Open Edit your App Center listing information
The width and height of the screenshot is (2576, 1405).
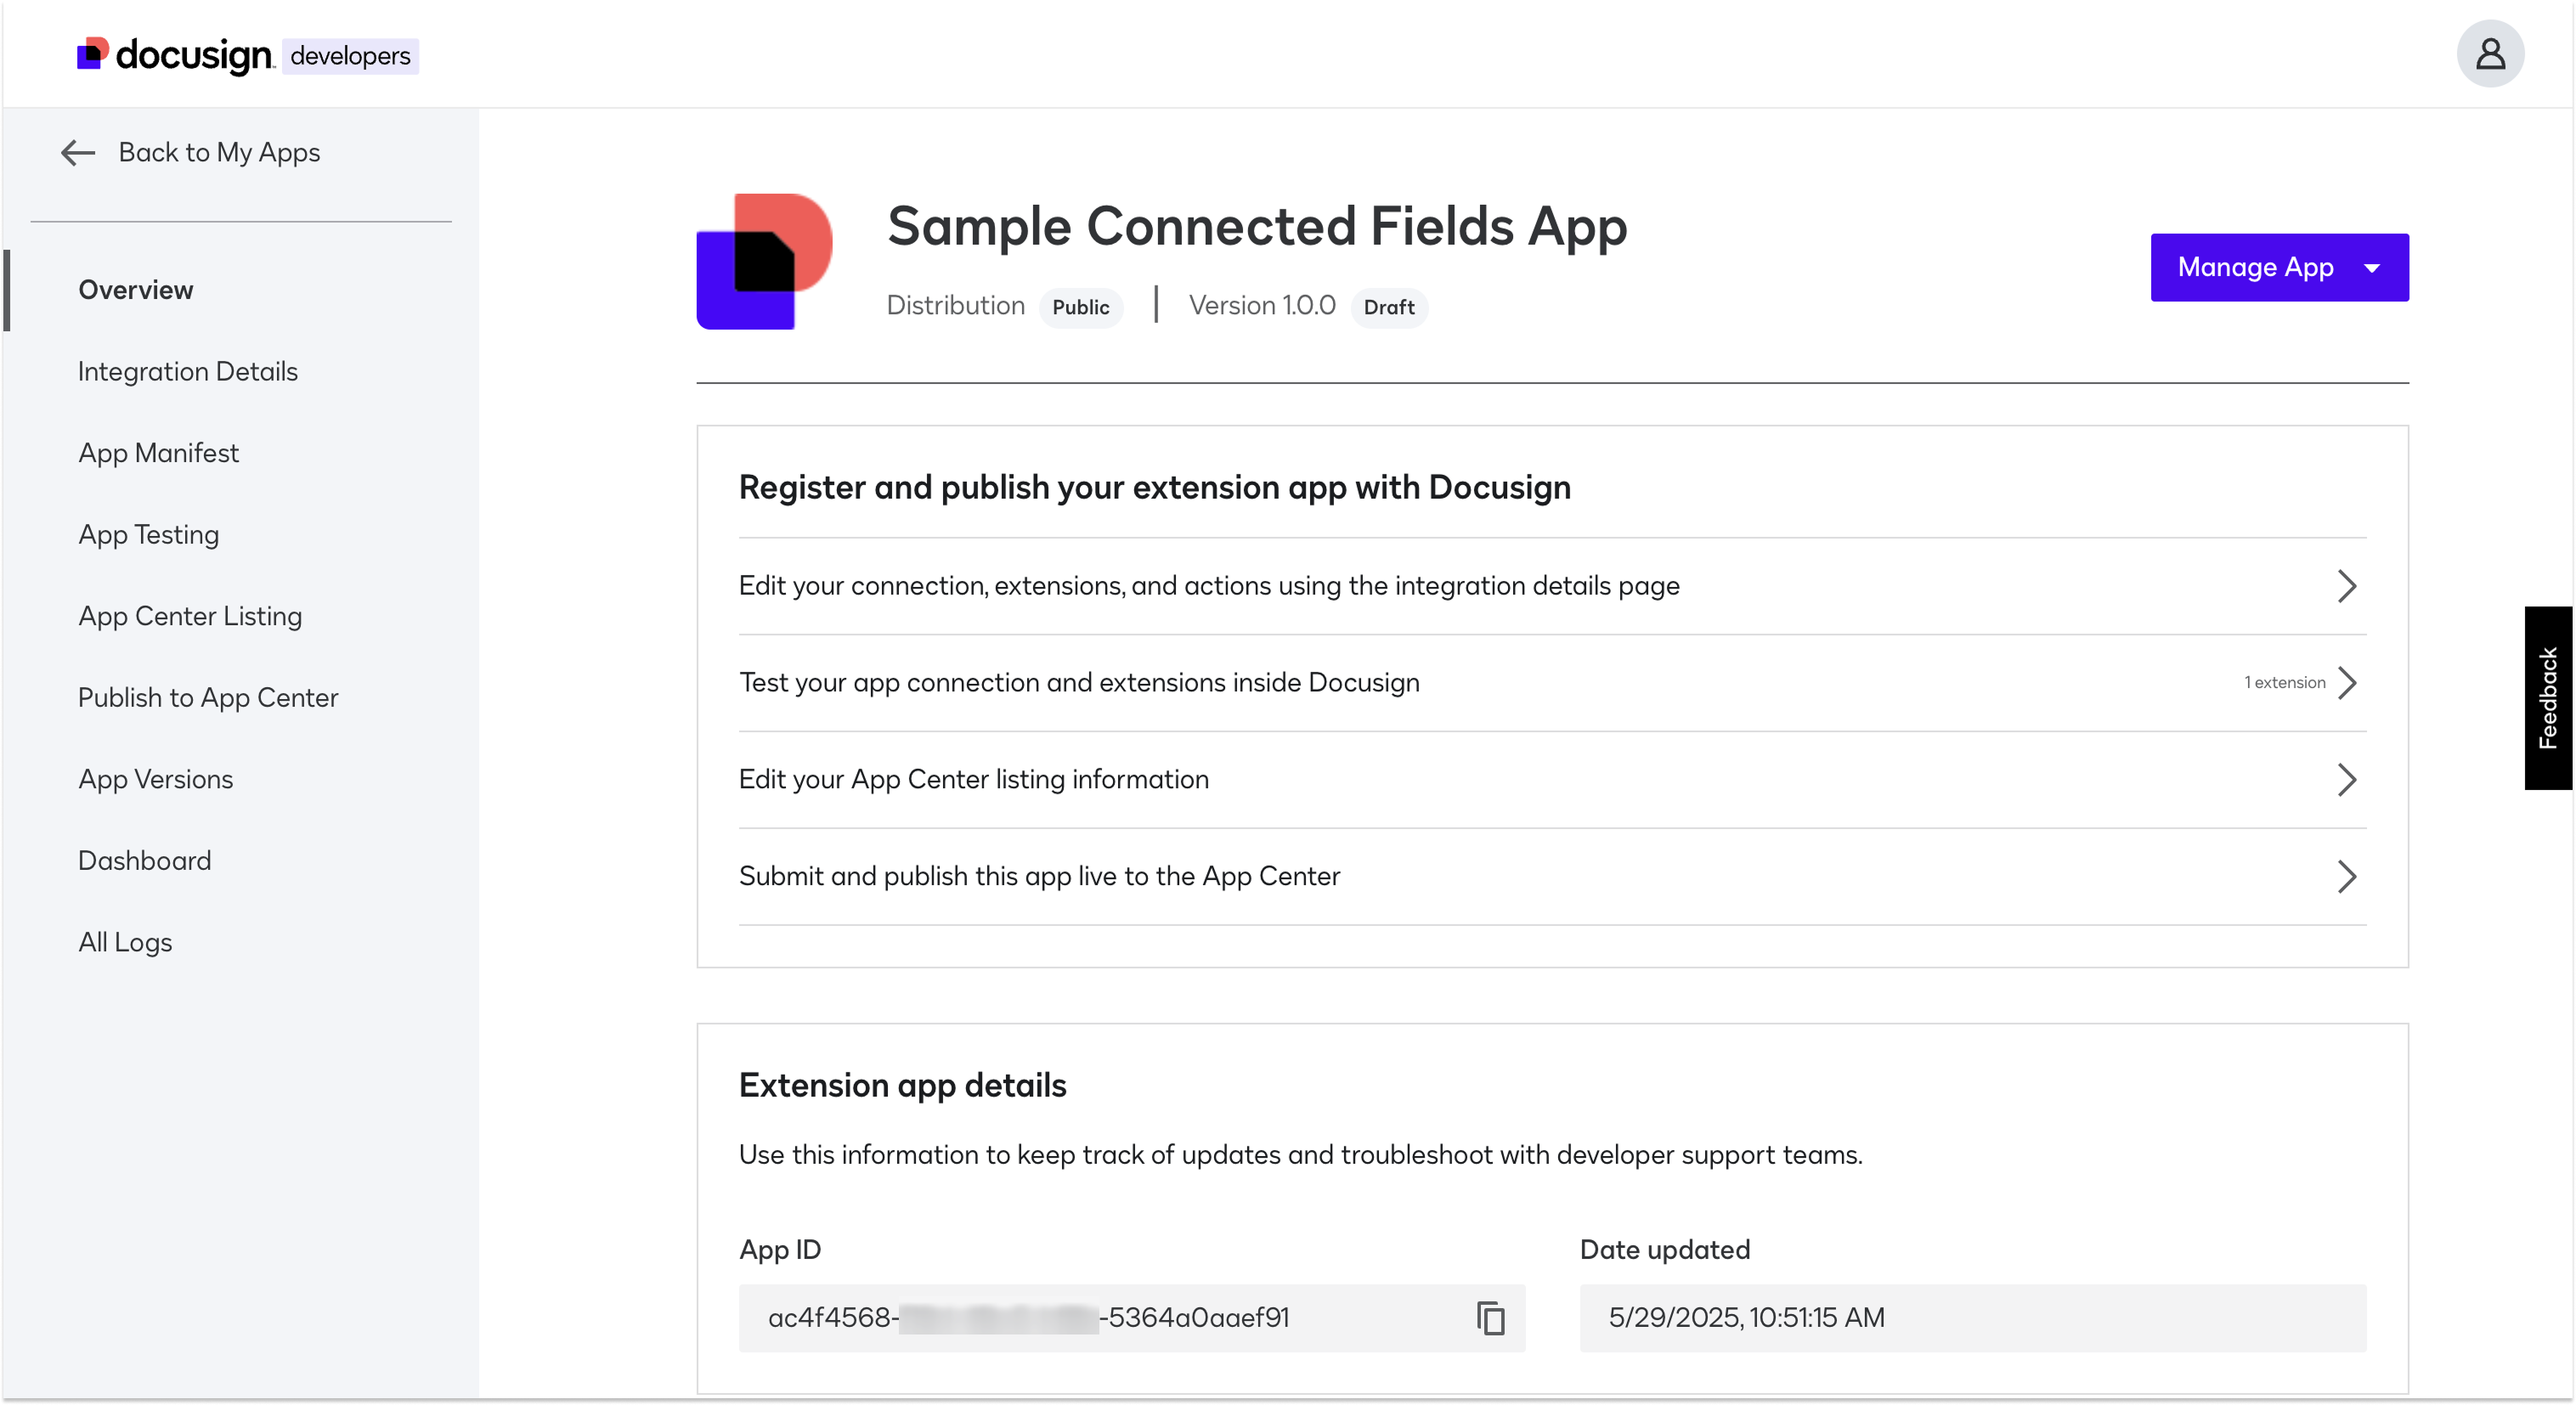coord(974,779)
